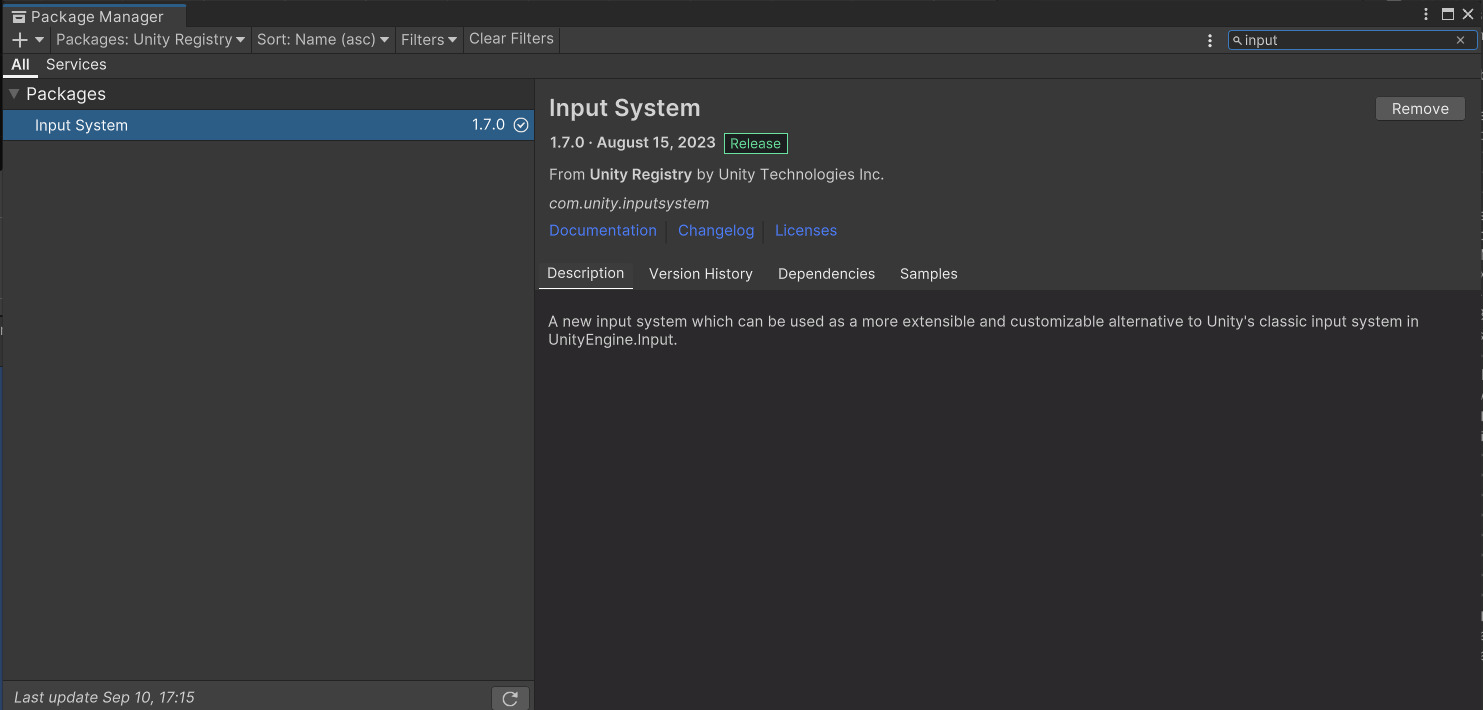1483x710 pixels.
Task: Select the Dependencies tab
Action: tap(826, 274)
